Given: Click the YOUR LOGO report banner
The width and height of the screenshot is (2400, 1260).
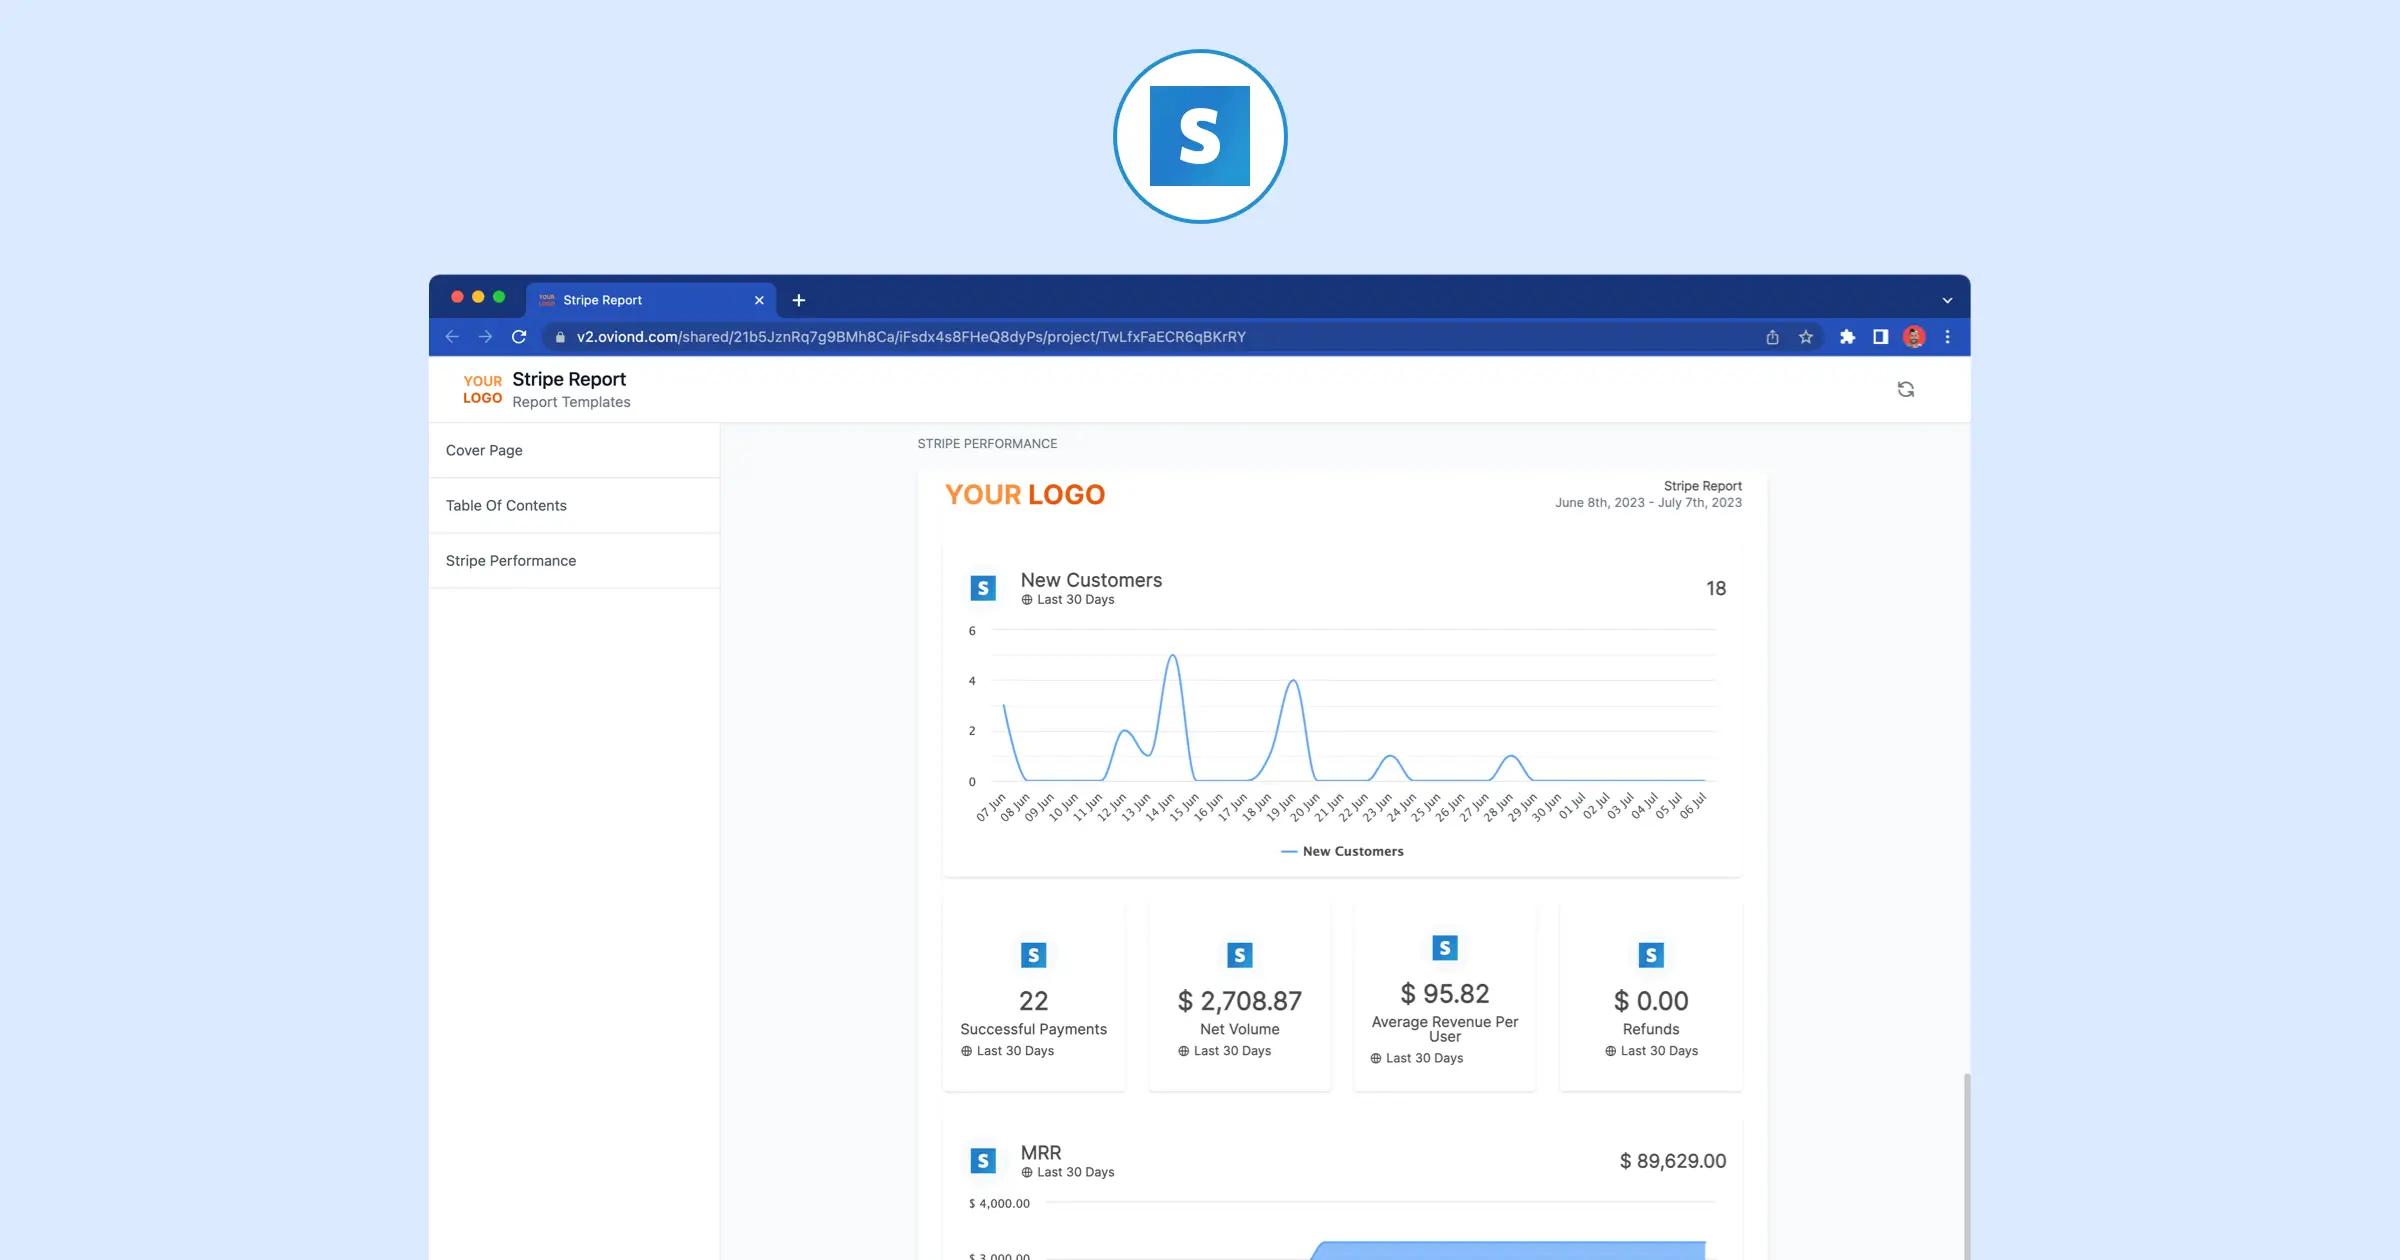Looking at the screenshot, I should [1025, 494].
